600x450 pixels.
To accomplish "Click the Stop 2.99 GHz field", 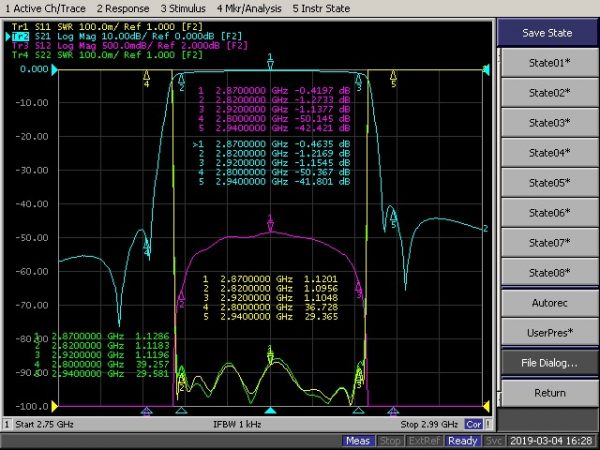I will (x=429, y=424).
